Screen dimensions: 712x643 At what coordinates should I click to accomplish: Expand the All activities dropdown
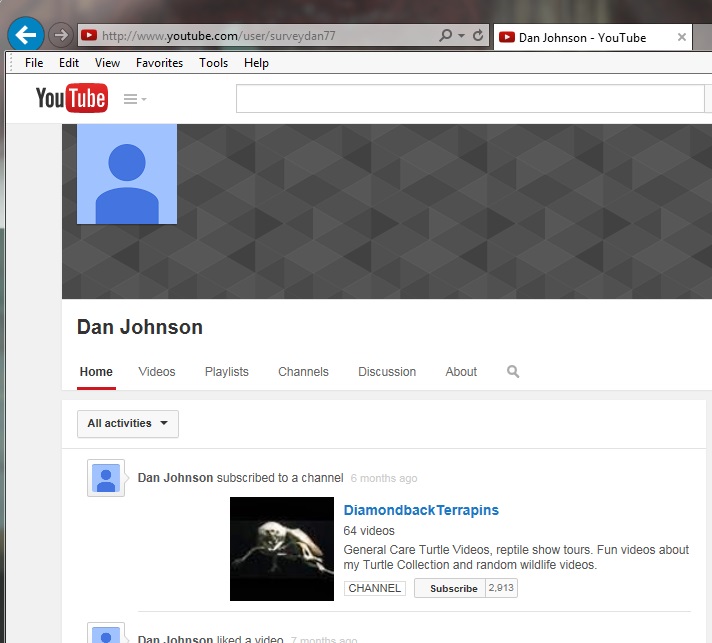(x=128, y=424)
